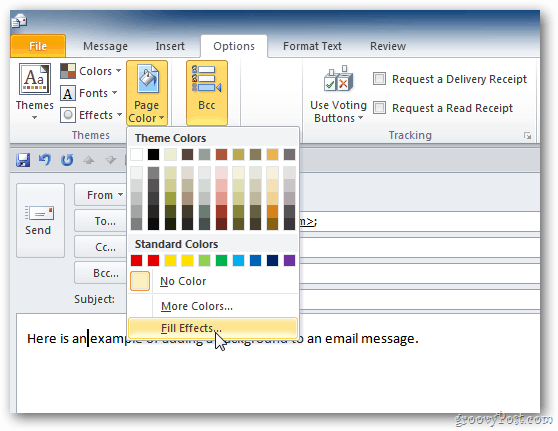This screenshot has width=558, height=431.
Task: Send the email message
Action: (x=40, y=220)
